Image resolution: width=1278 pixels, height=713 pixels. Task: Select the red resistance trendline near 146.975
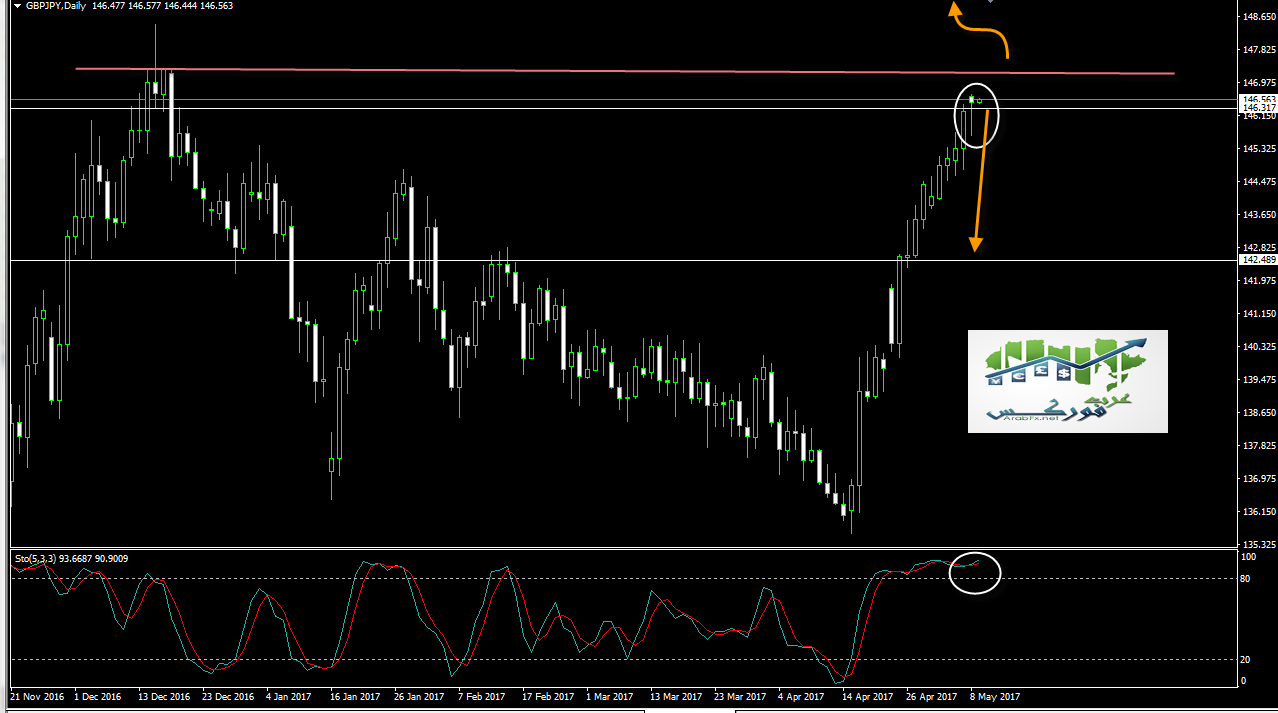coord(625,71)
